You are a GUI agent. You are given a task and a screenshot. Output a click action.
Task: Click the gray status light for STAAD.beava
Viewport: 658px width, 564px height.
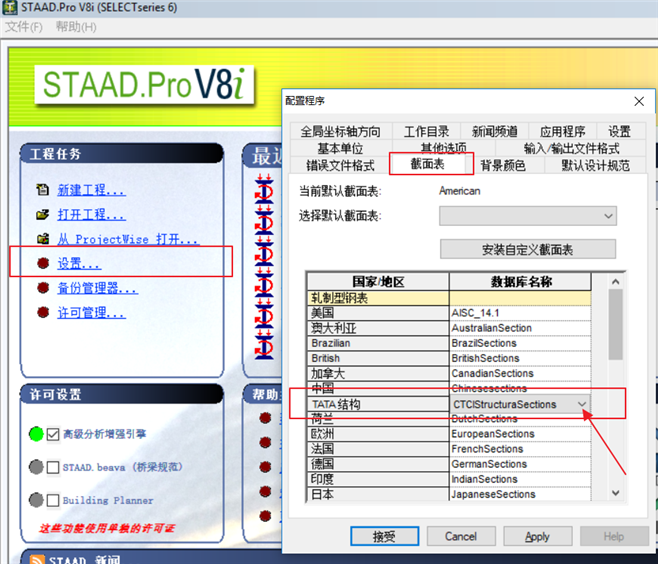[x=36, y=467]
